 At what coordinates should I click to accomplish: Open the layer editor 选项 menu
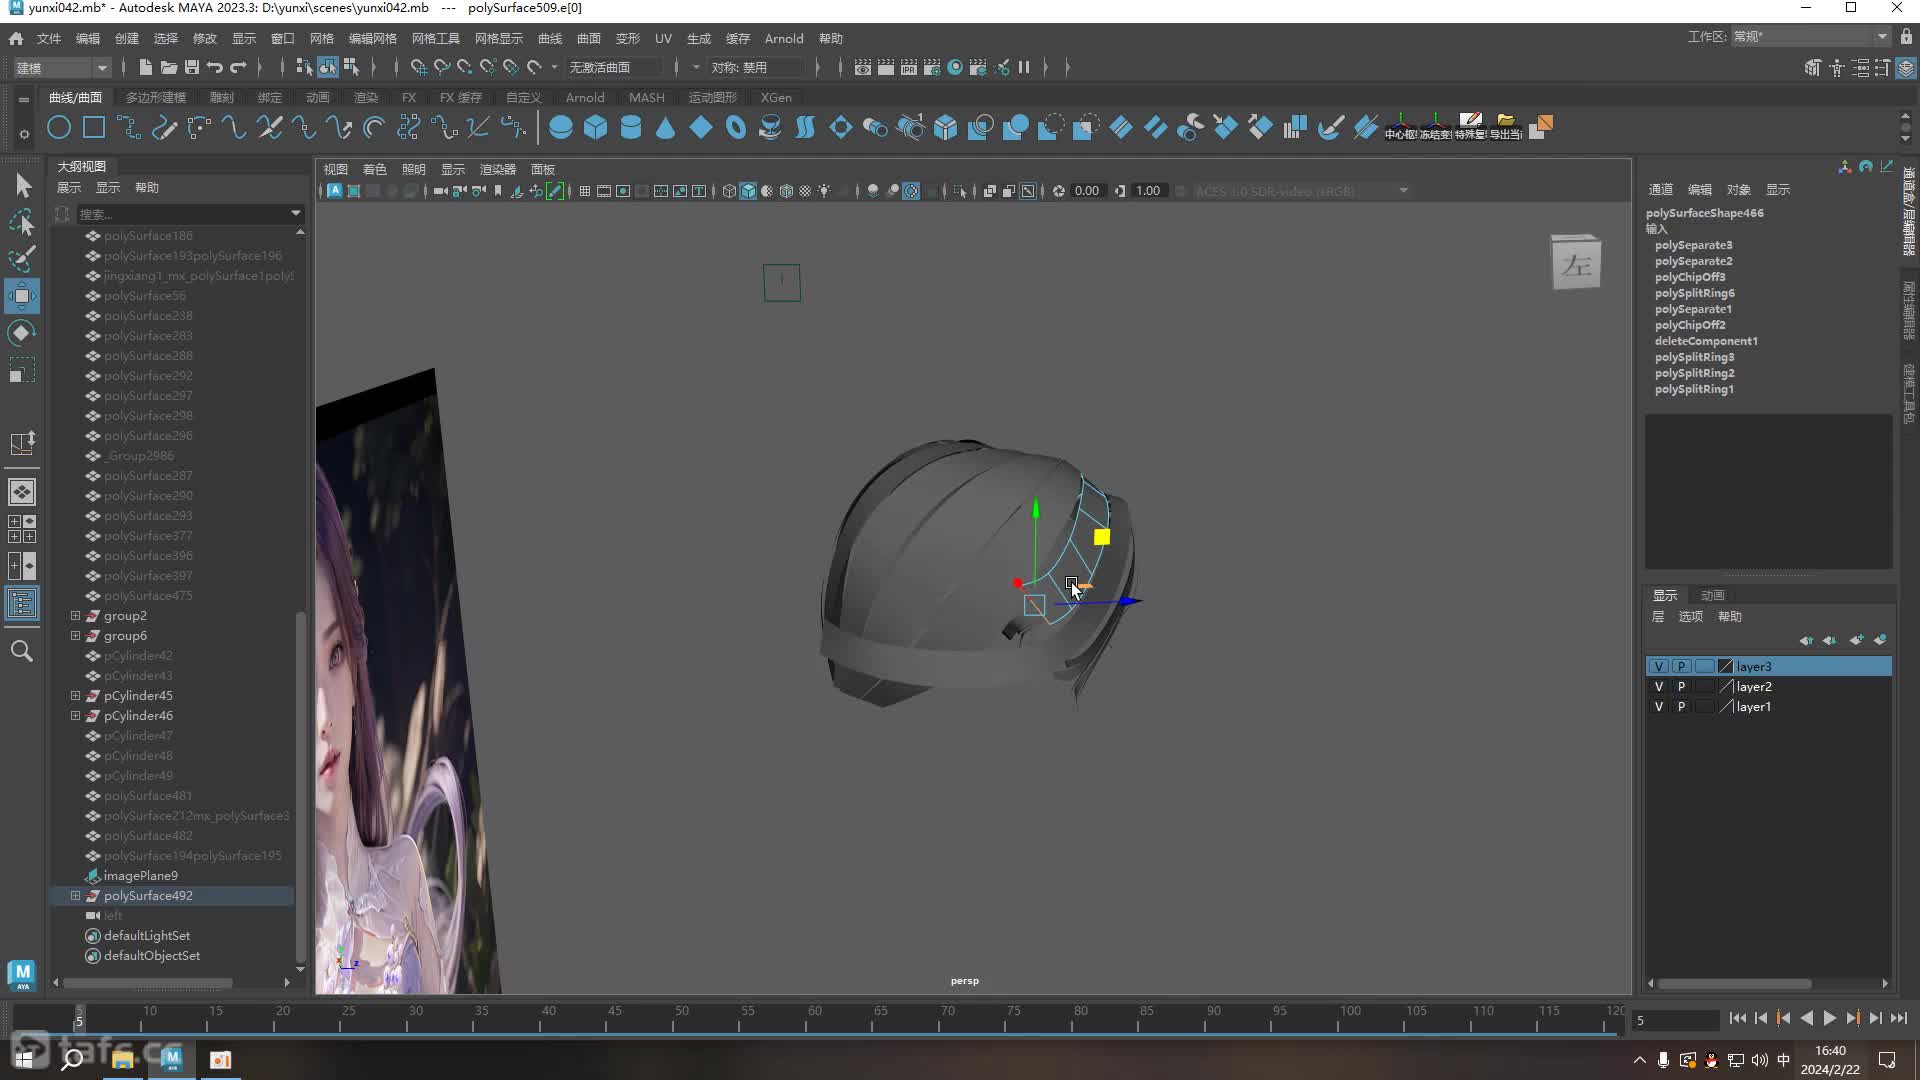point(1691,616)
